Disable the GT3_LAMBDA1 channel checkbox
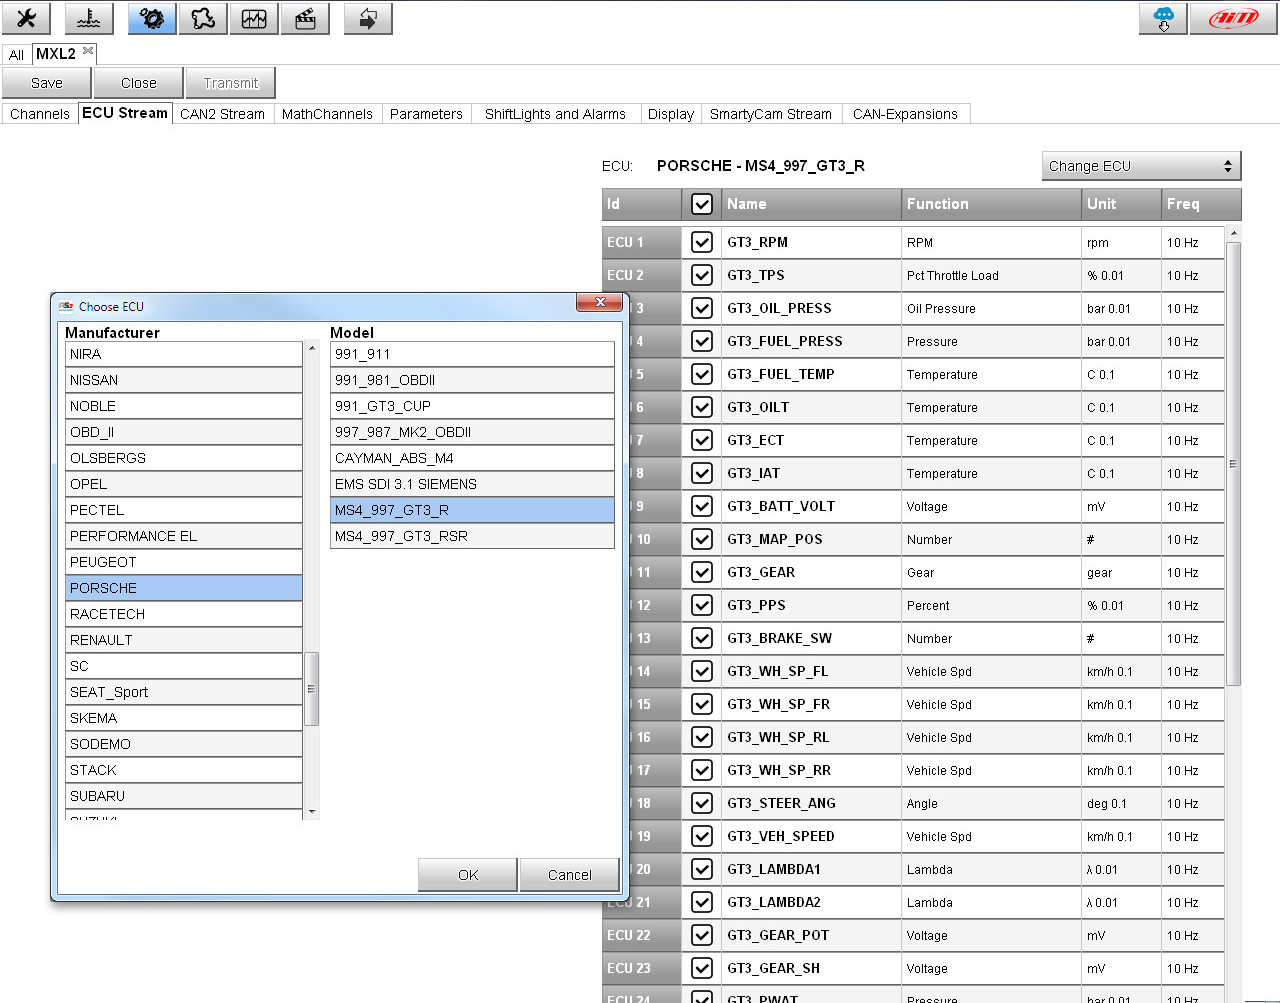 pos(701,869)
